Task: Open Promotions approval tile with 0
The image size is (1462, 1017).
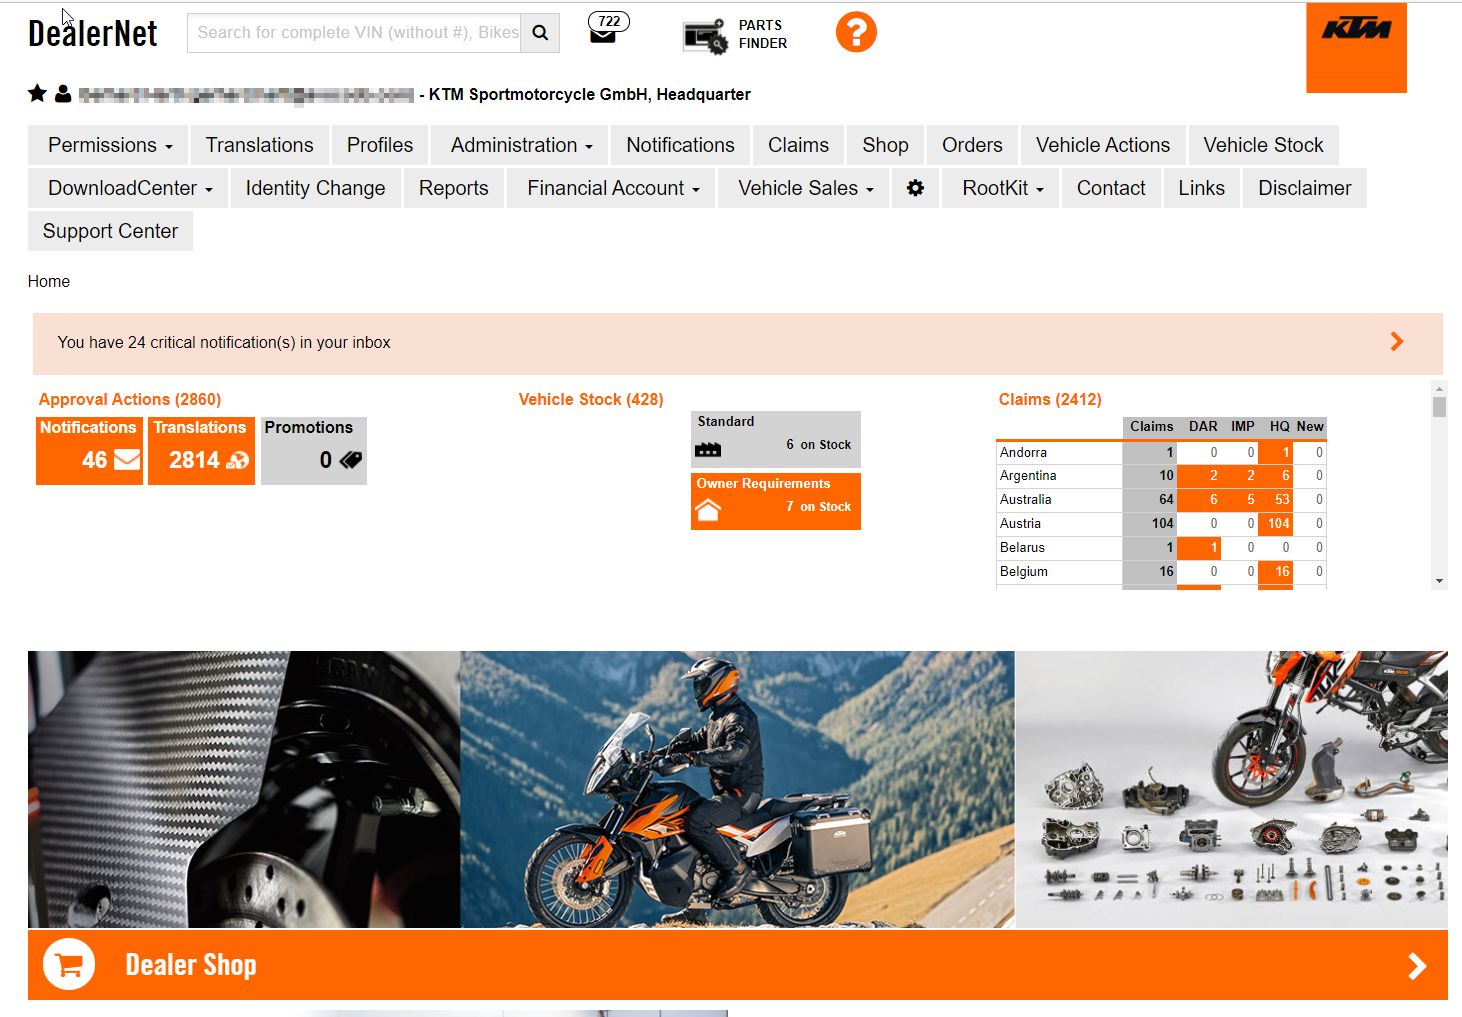Action: tap(314, 451)
